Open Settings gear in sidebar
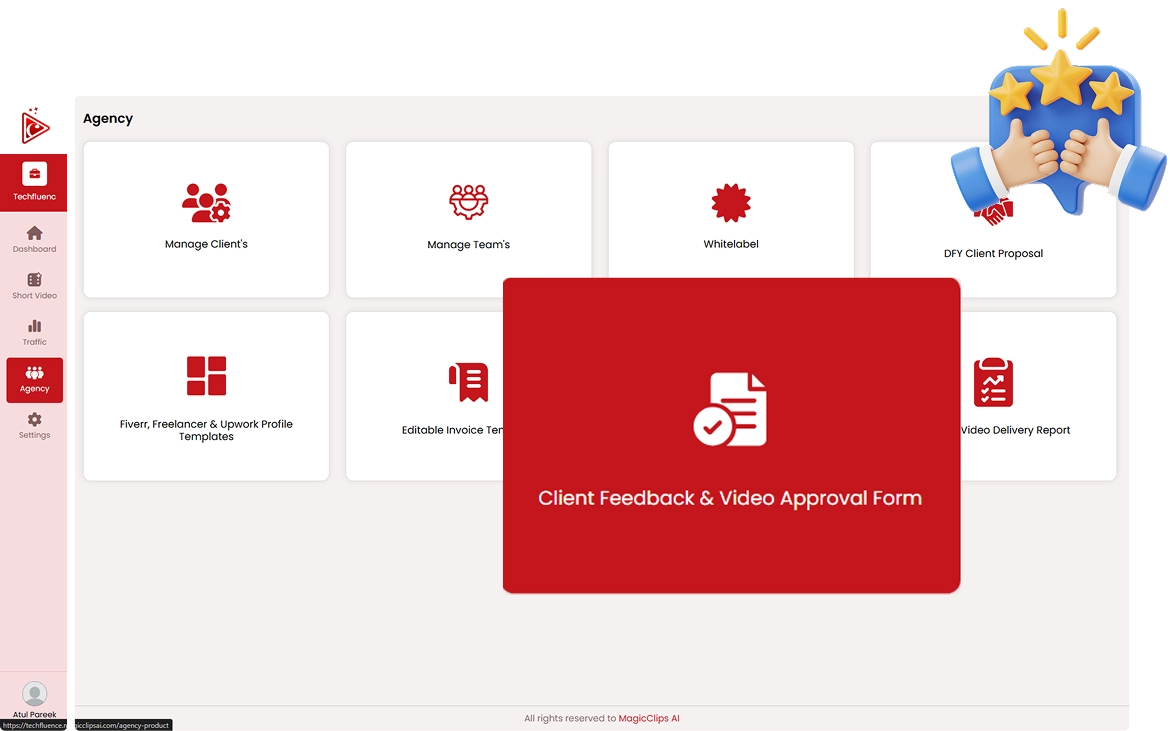The image size is (1170, 731). pyautogui.click(x=34, y=420)
